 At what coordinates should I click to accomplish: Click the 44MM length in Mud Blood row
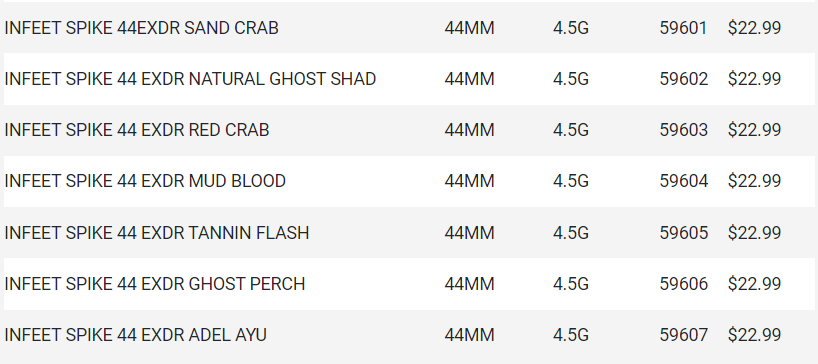click(x=470, y=181)
